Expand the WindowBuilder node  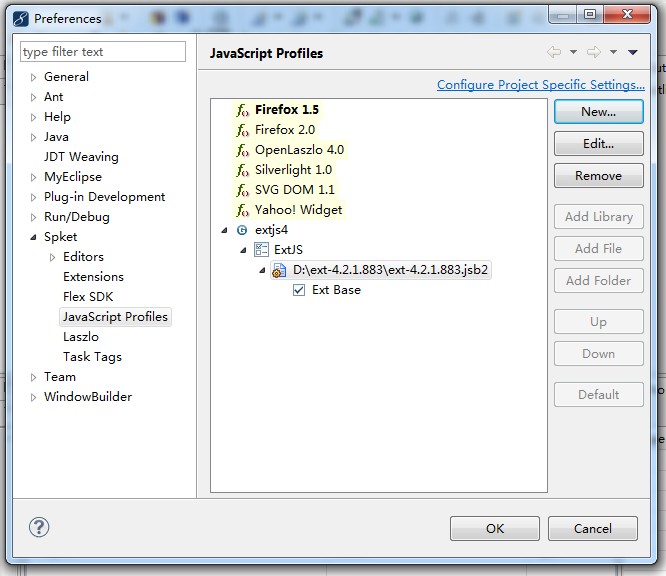click(34, 397)
